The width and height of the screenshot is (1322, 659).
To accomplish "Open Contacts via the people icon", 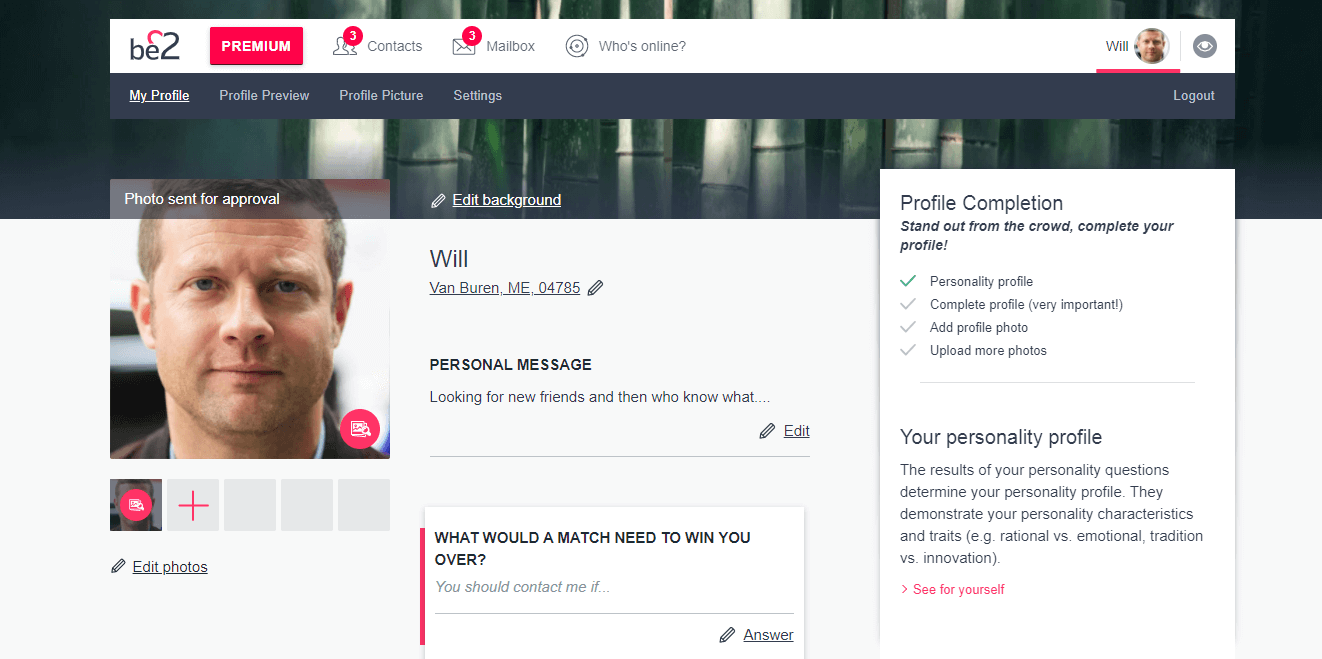I will [345, 46].
